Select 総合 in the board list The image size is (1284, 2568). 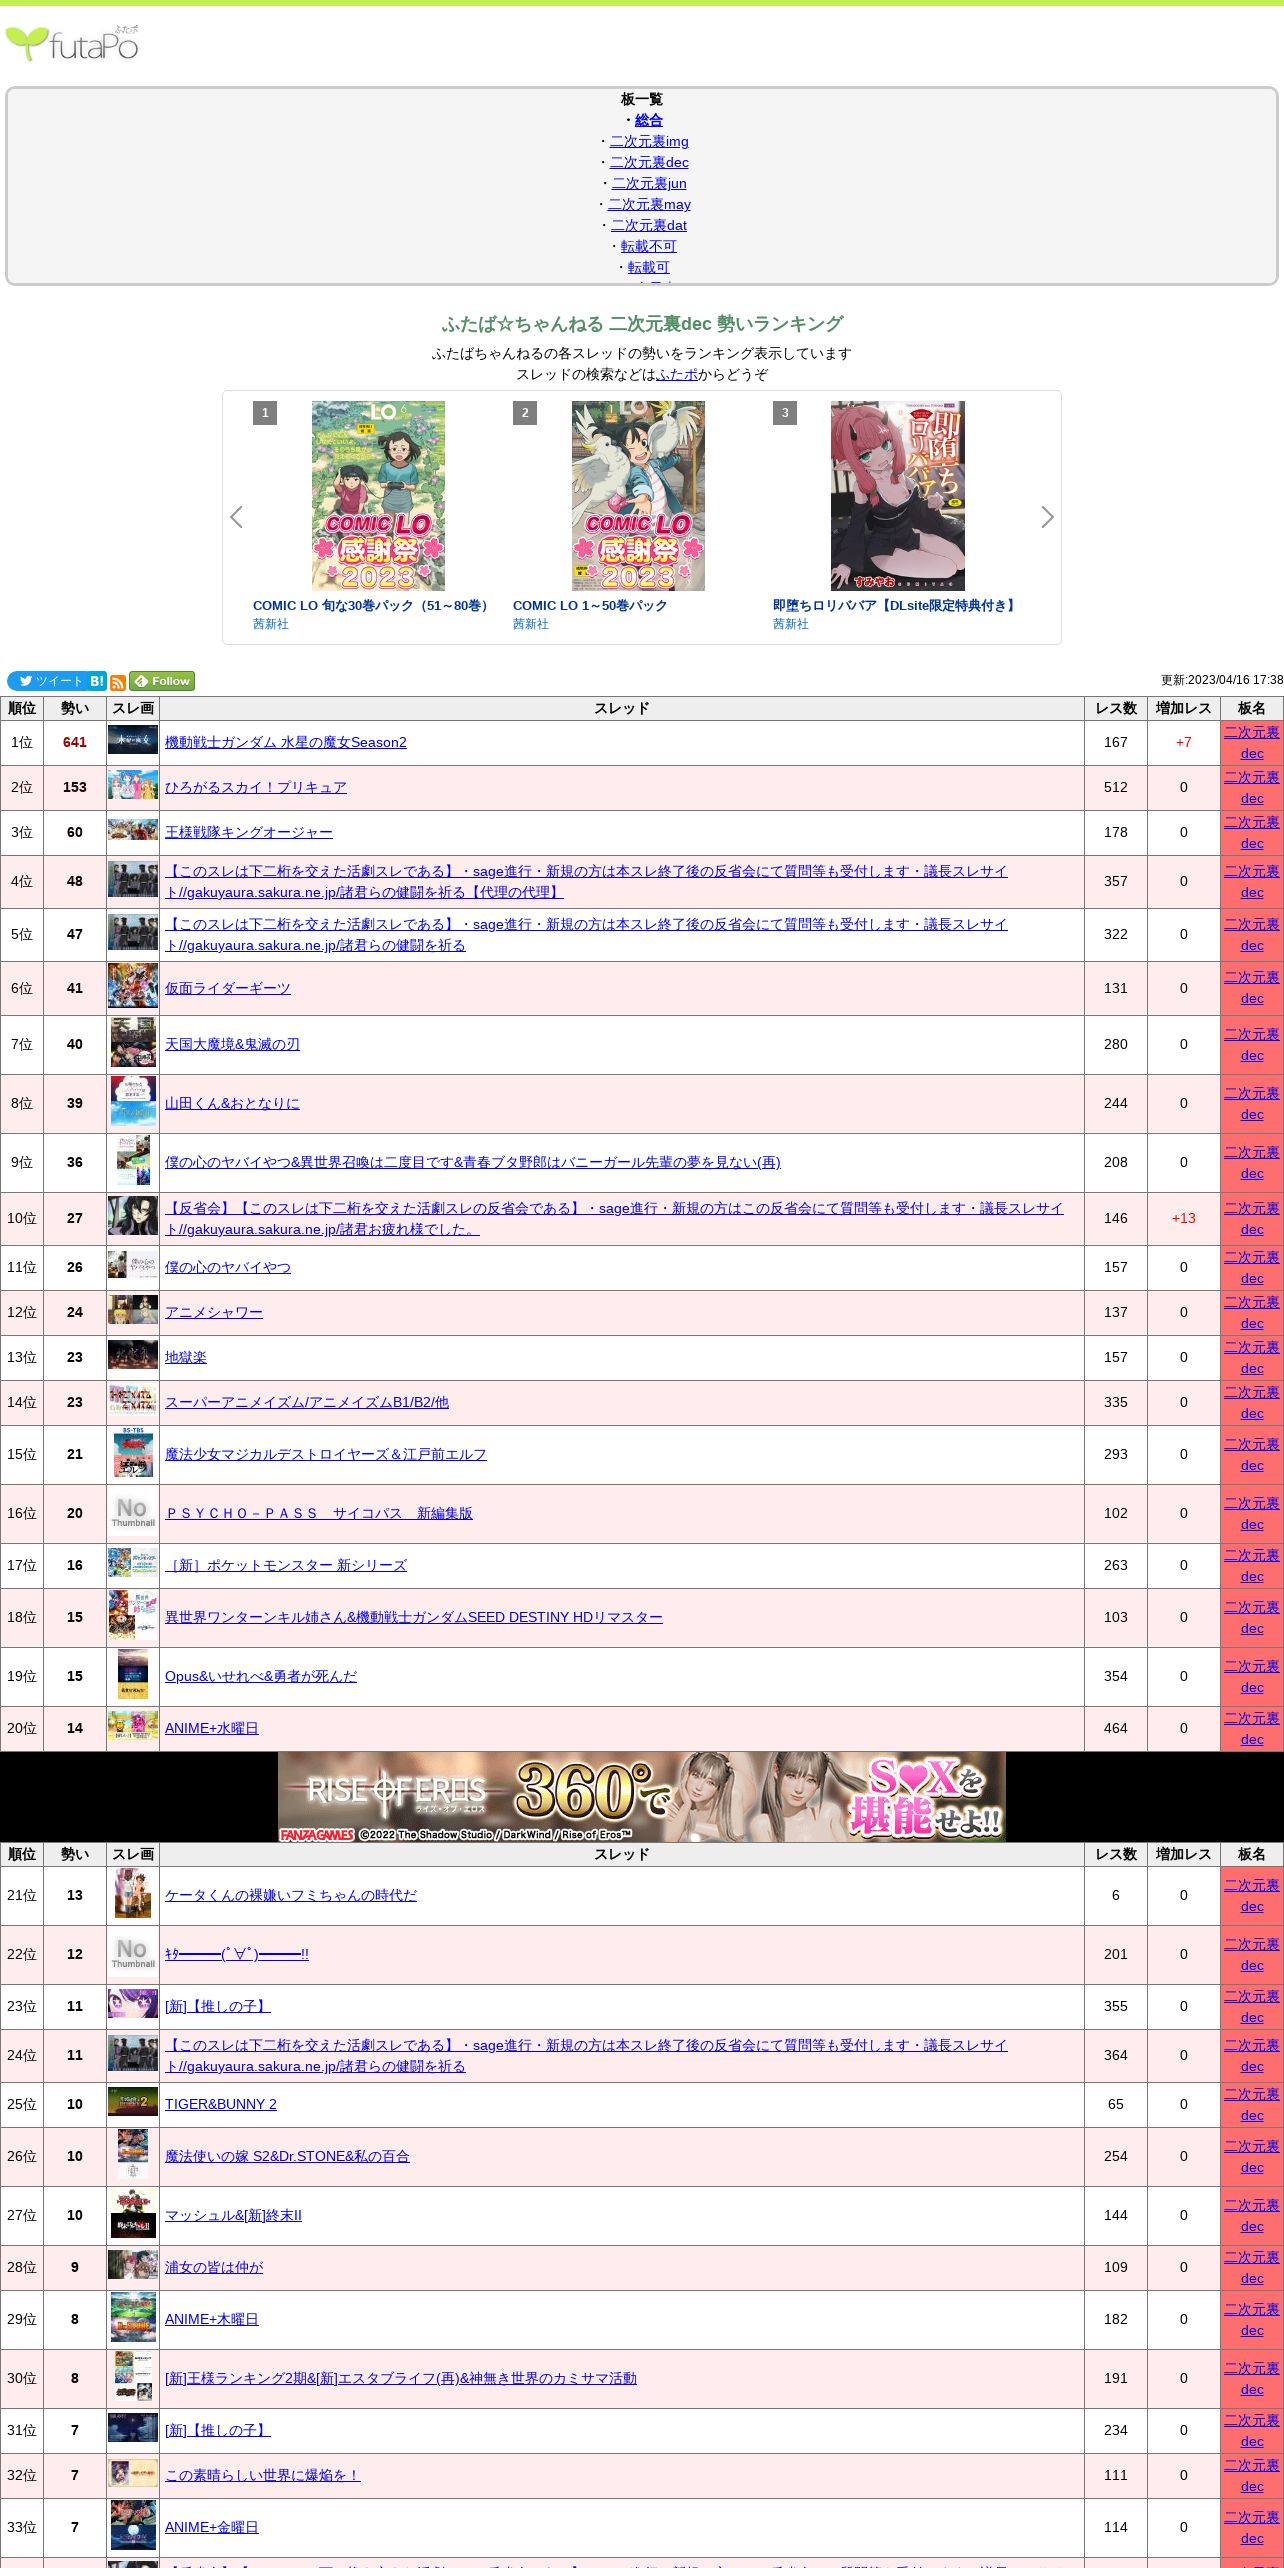(649, 120)
